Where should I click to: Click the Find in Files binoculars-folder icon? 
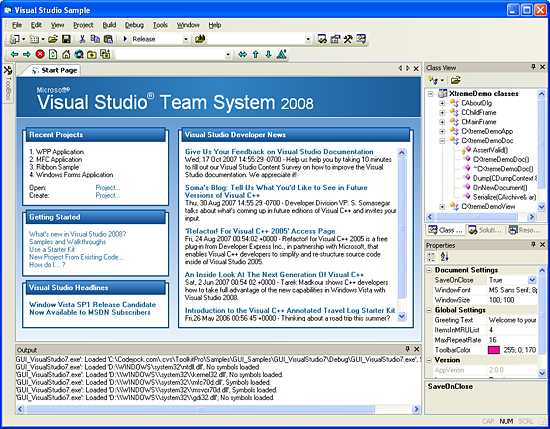coord(200,39)
